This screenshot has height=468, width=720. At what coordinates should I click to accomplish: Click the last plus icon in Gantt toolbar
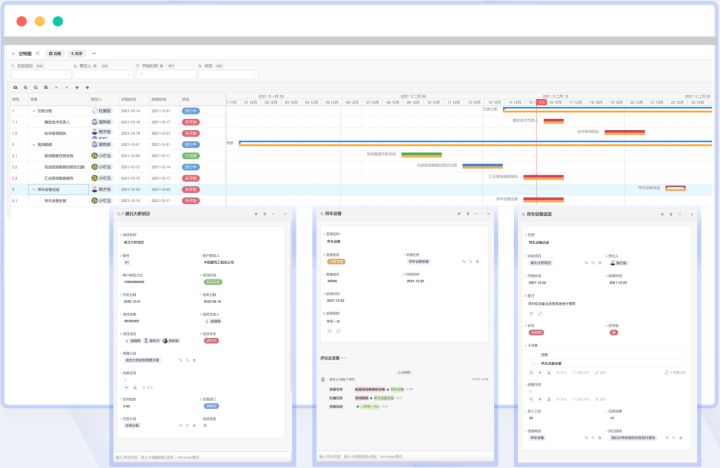coord(88,88)
